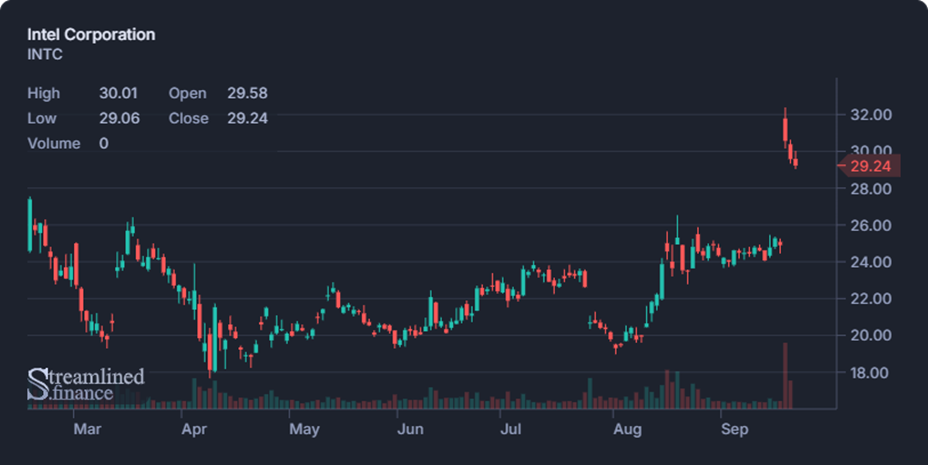Click the May label on time axis
Image resolution: width=928 pixels, height=465 pixels.
[x=304, y=429]
